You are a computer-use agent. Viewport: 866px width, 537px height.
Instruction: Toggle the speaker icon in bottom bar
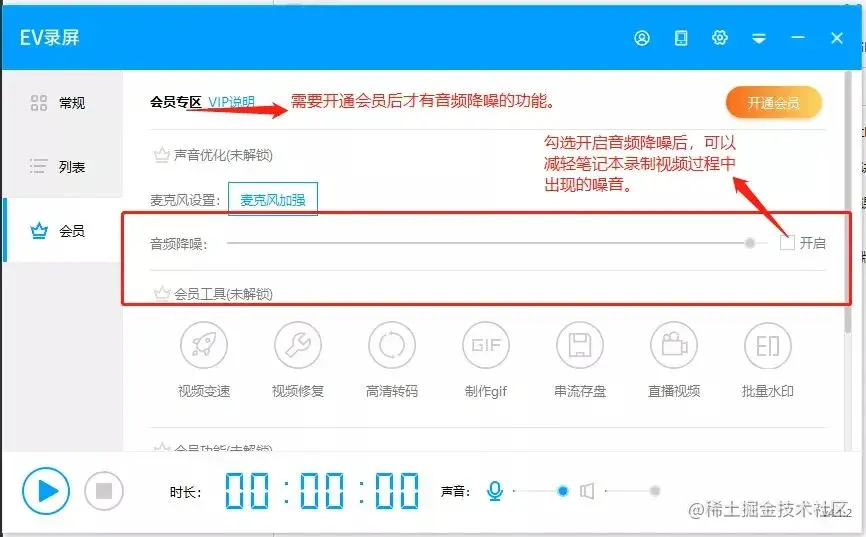(587, 491)
